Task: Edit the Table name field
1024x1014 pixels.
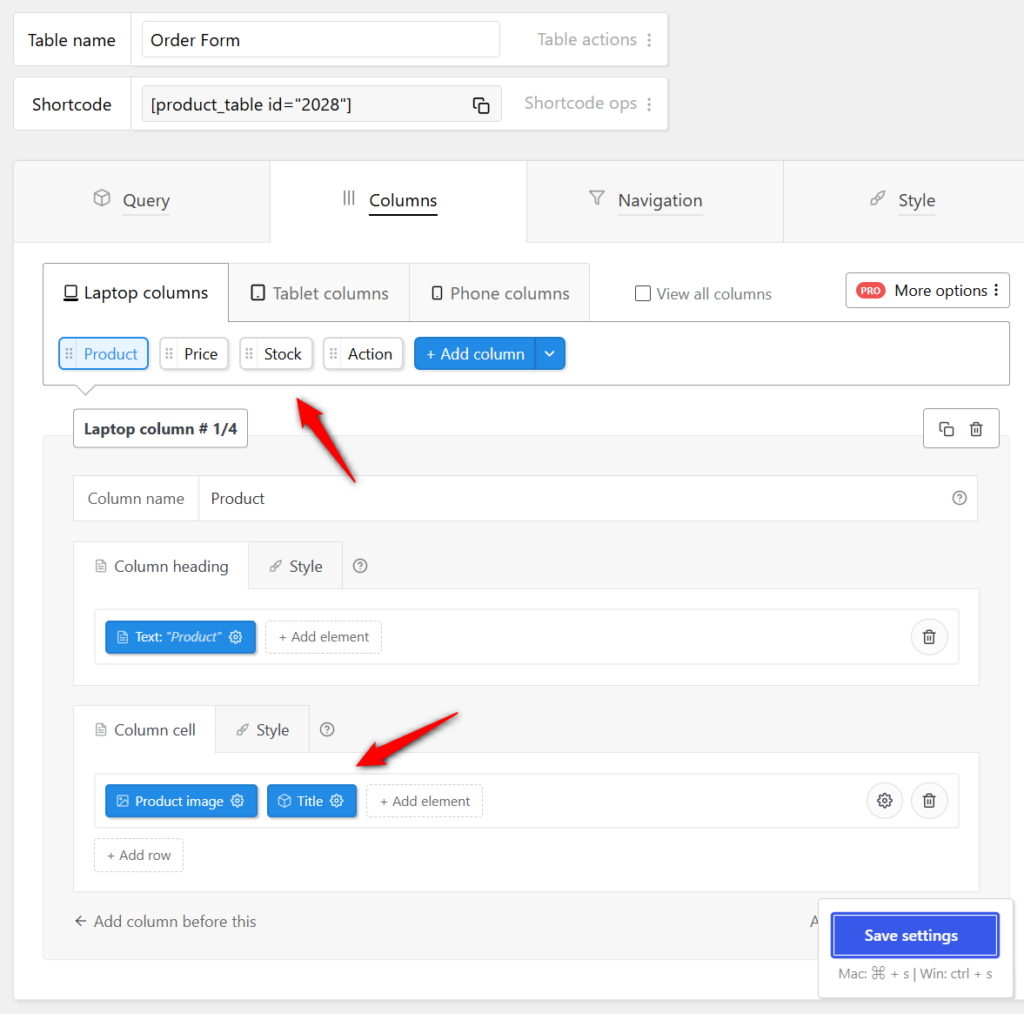Action: [321, 40]
